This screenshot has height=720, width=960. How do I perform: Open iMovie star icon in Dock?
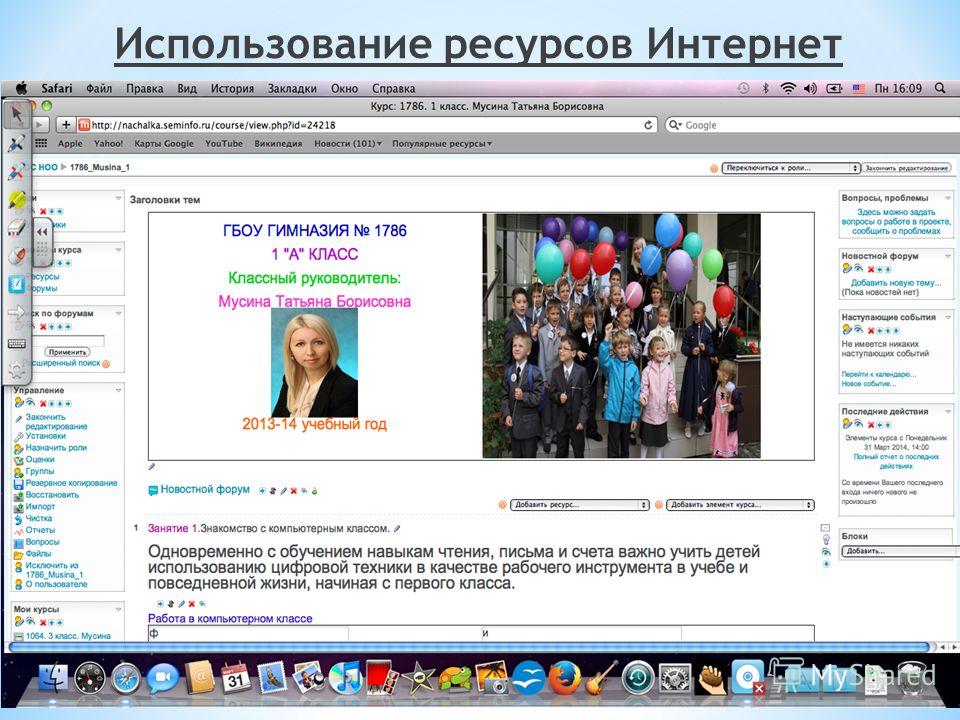click(x=418, y=677)
